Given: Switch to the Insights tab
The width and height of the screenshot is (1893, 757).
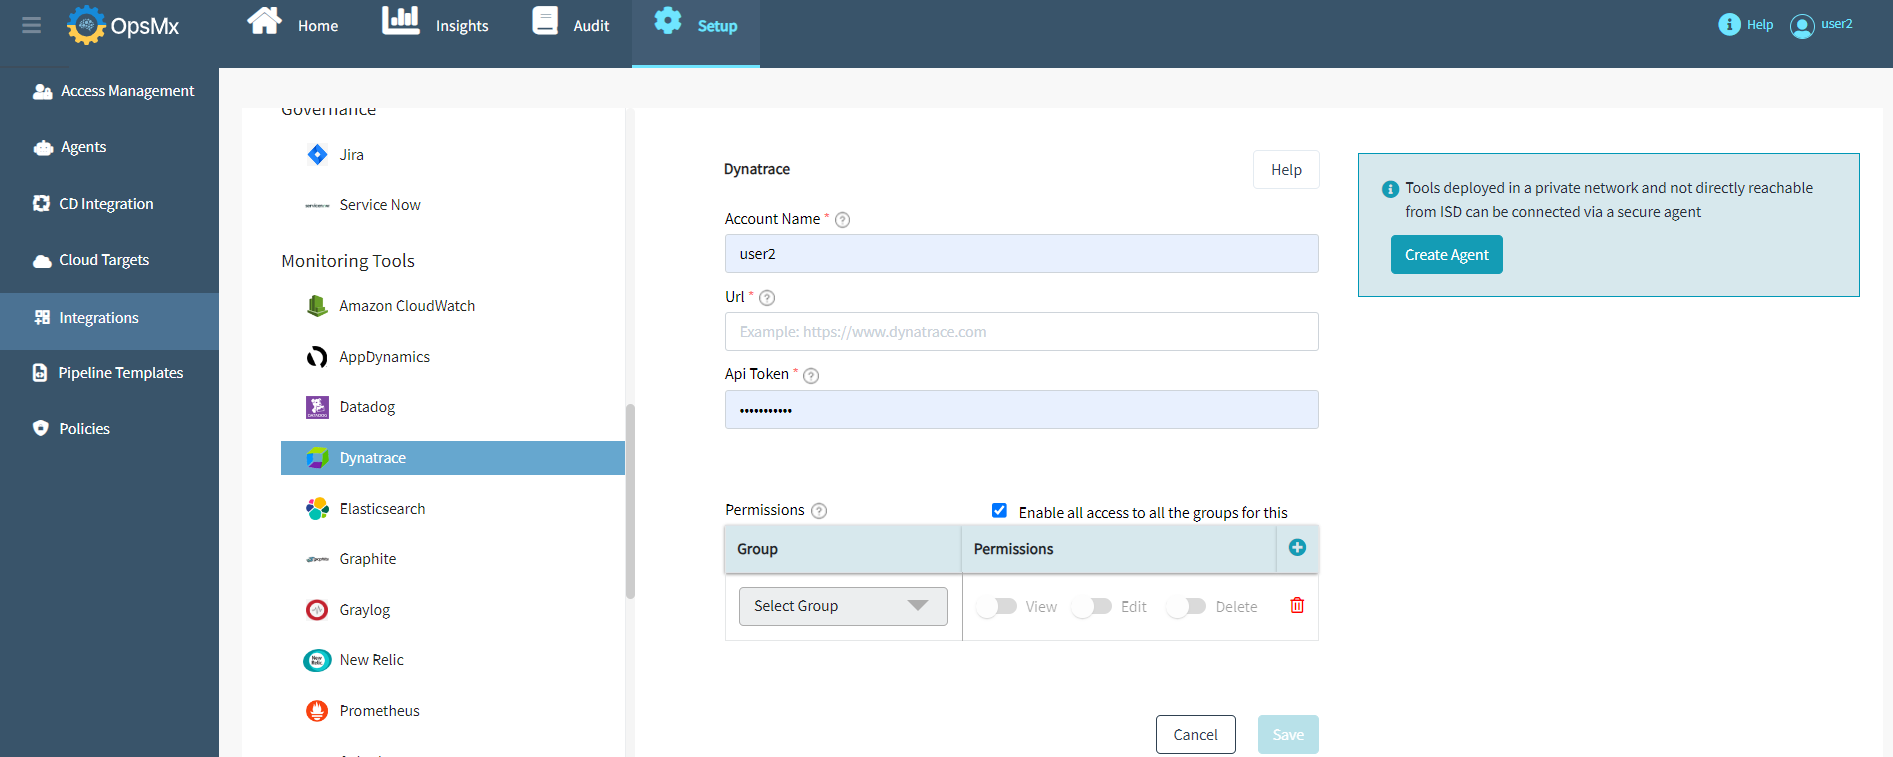Looking at the screenshot, I should coord(436,25).
